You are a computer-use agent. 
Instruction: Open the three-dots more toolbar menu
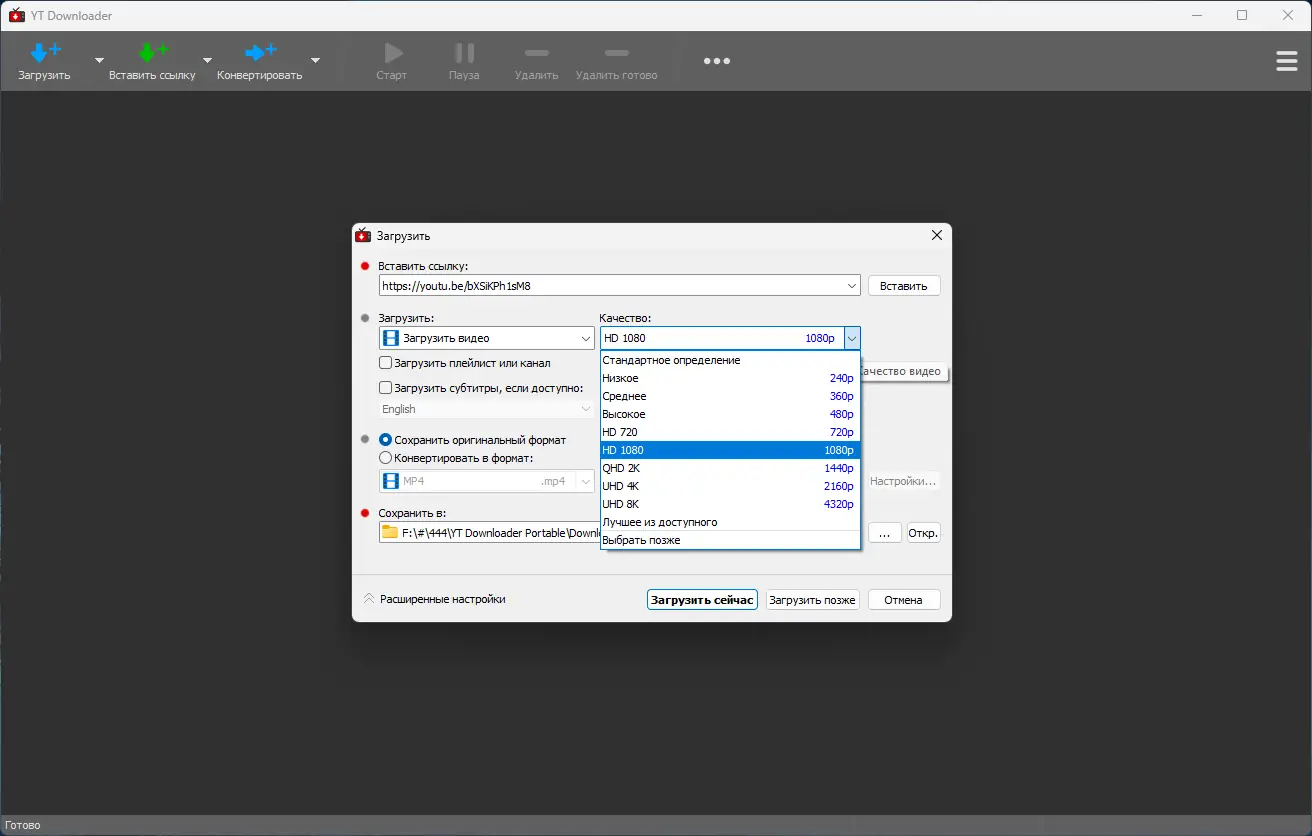(x=717, y=61)
